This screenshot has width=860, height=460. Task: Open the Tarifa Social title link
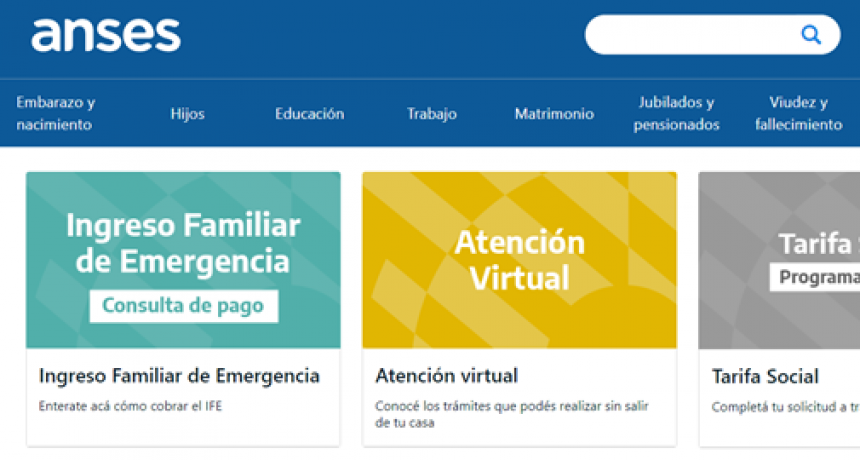(765, 377)
